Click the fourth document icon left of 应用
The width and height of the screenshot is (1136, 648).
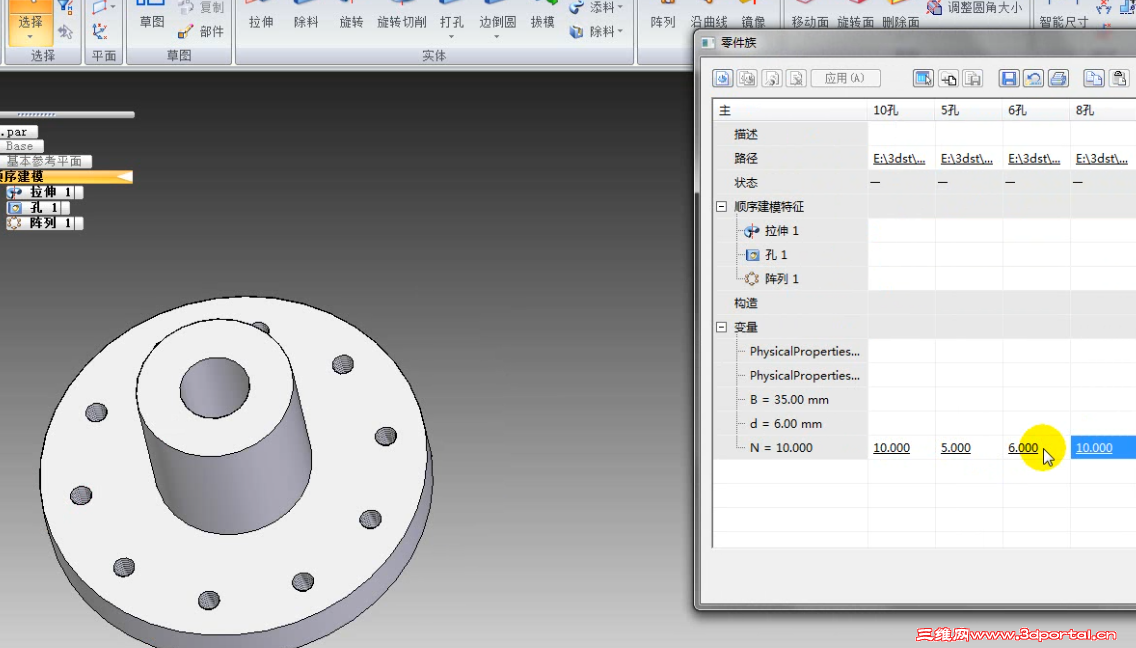pyautogui.click(x=796, y=78)
